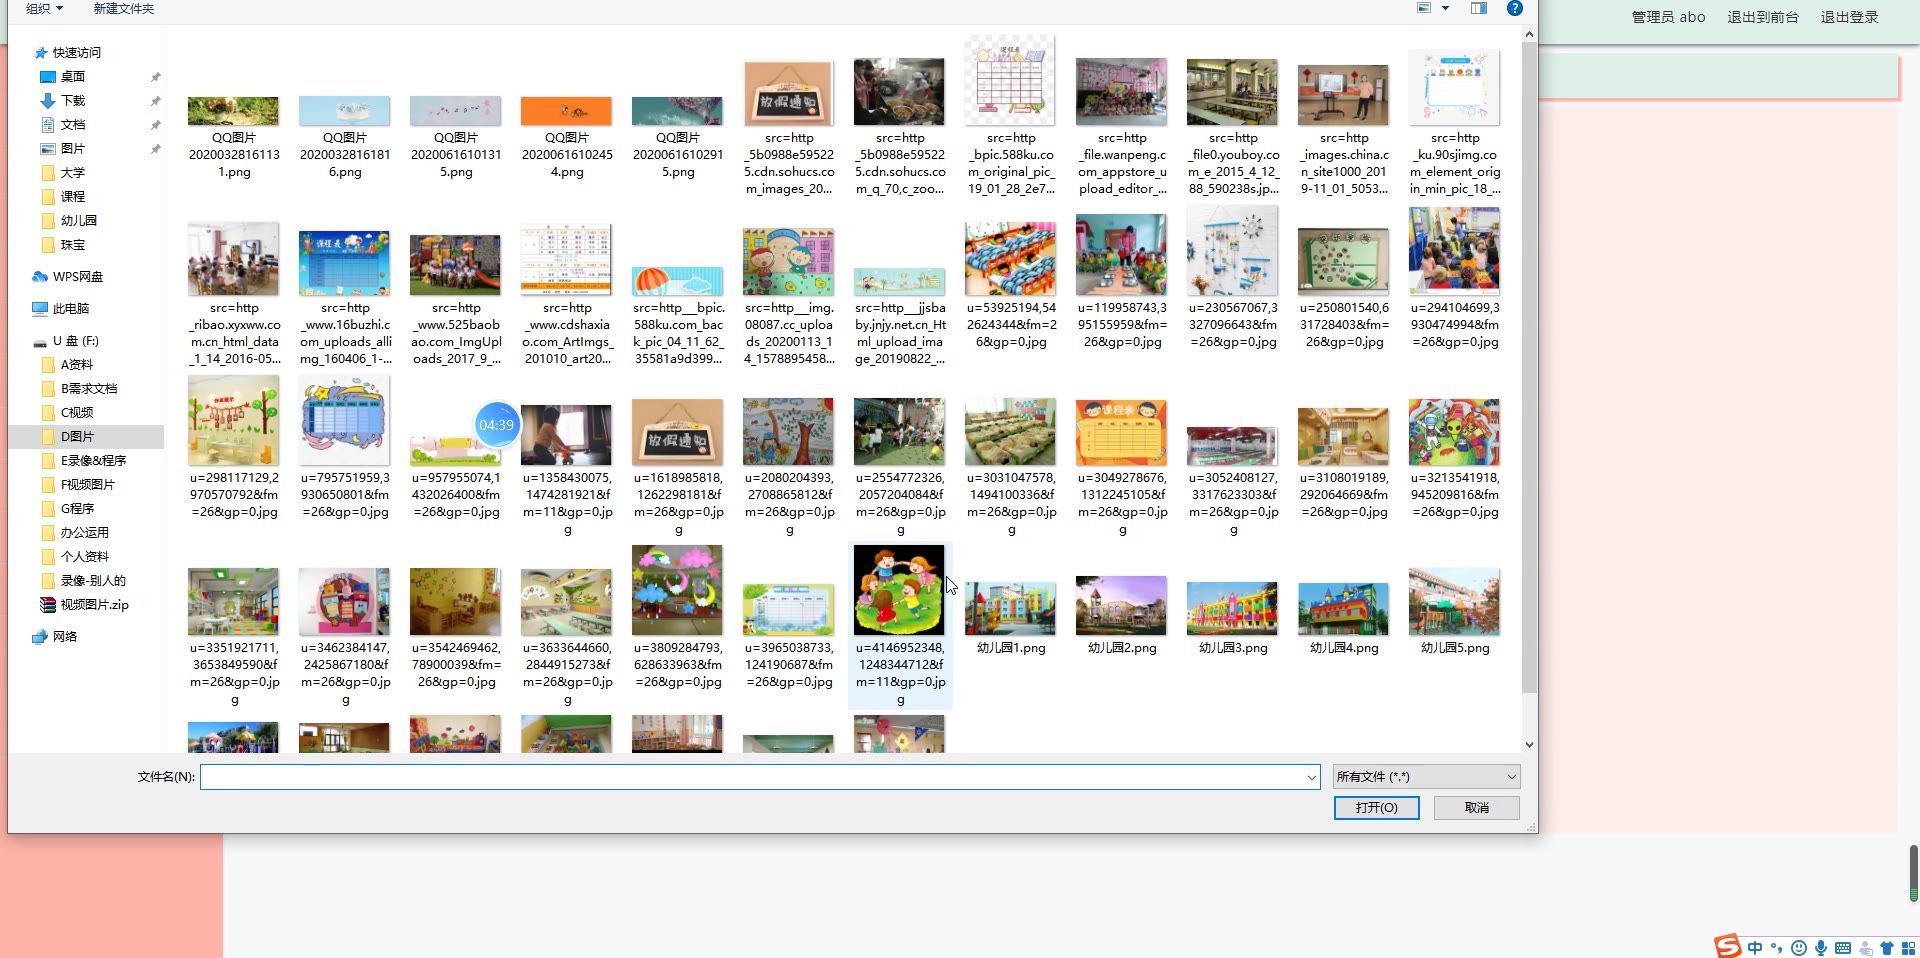
Task: Click the blue help question mark icon
Action: [x=1514, y=9]
